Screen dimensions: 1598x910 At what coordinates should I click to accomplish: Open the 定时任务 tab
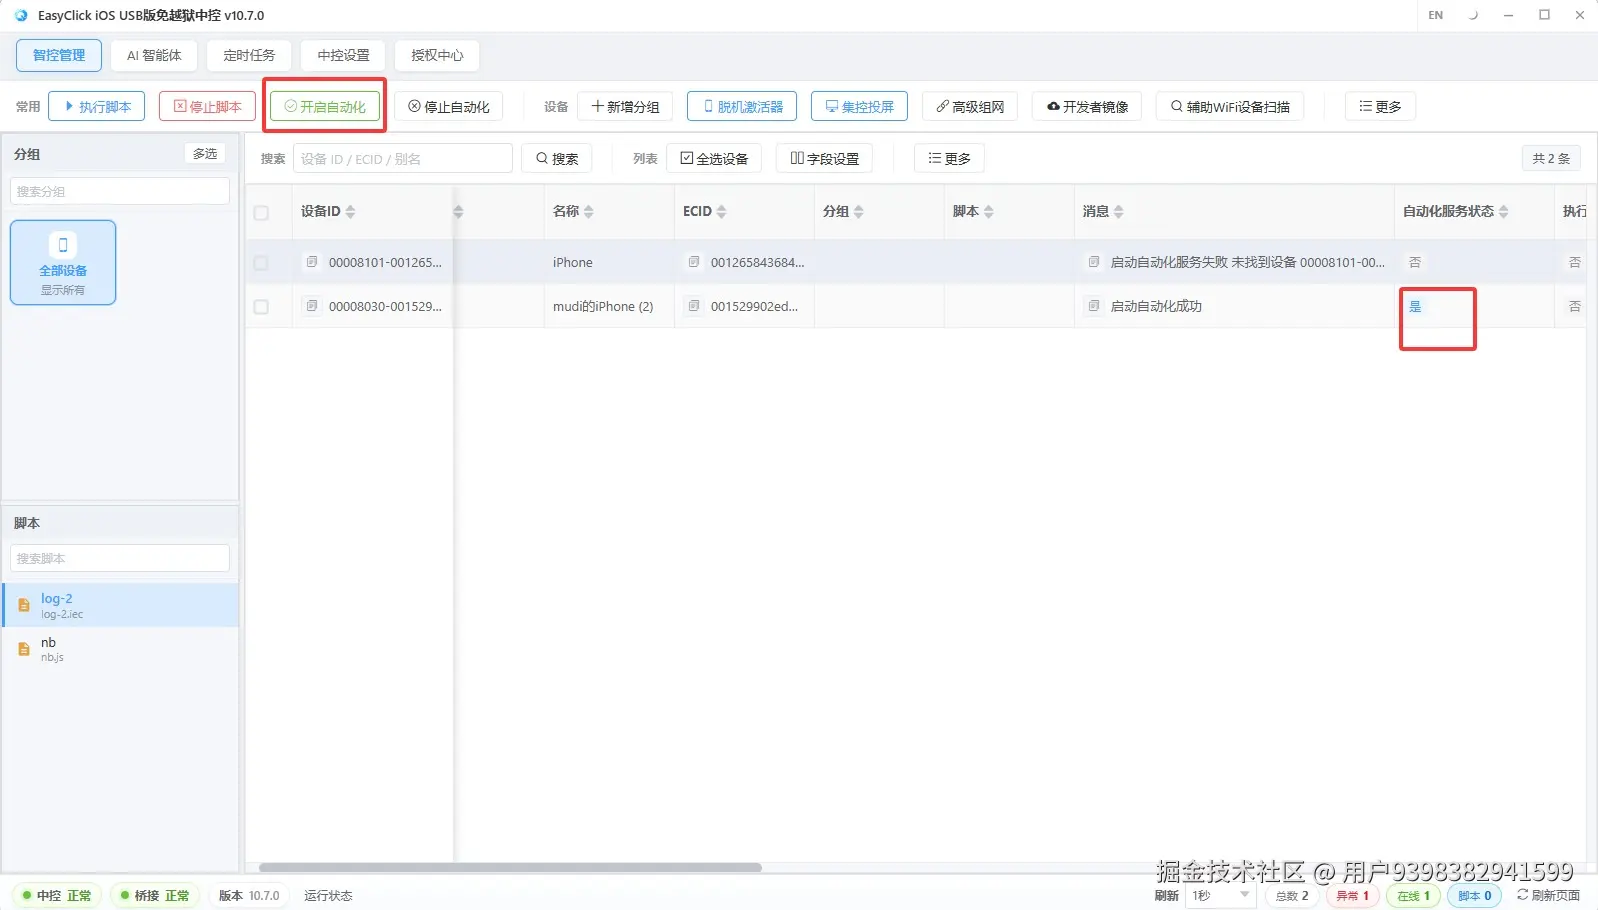pos(249,55)
